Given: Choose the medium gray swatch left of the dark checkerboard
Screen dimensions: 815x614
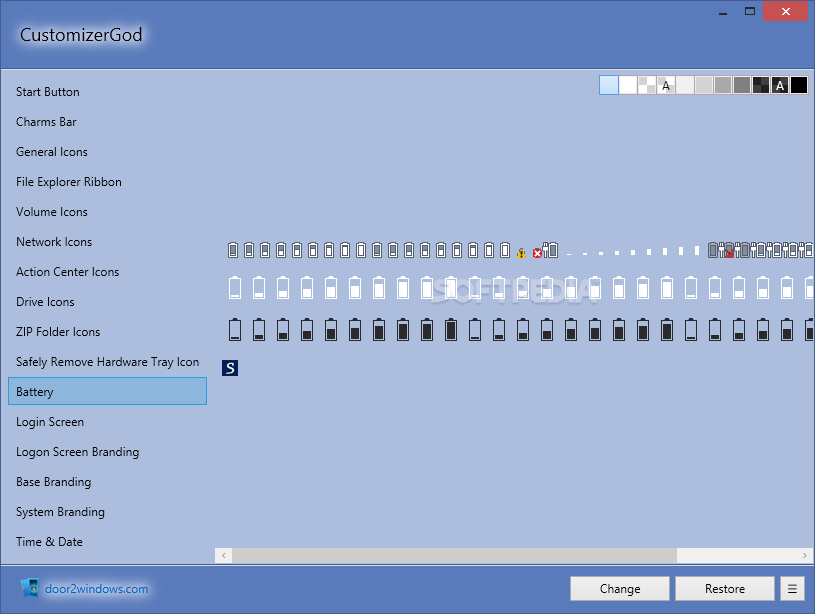Looking at the screenshot, I should pos(742,85).
